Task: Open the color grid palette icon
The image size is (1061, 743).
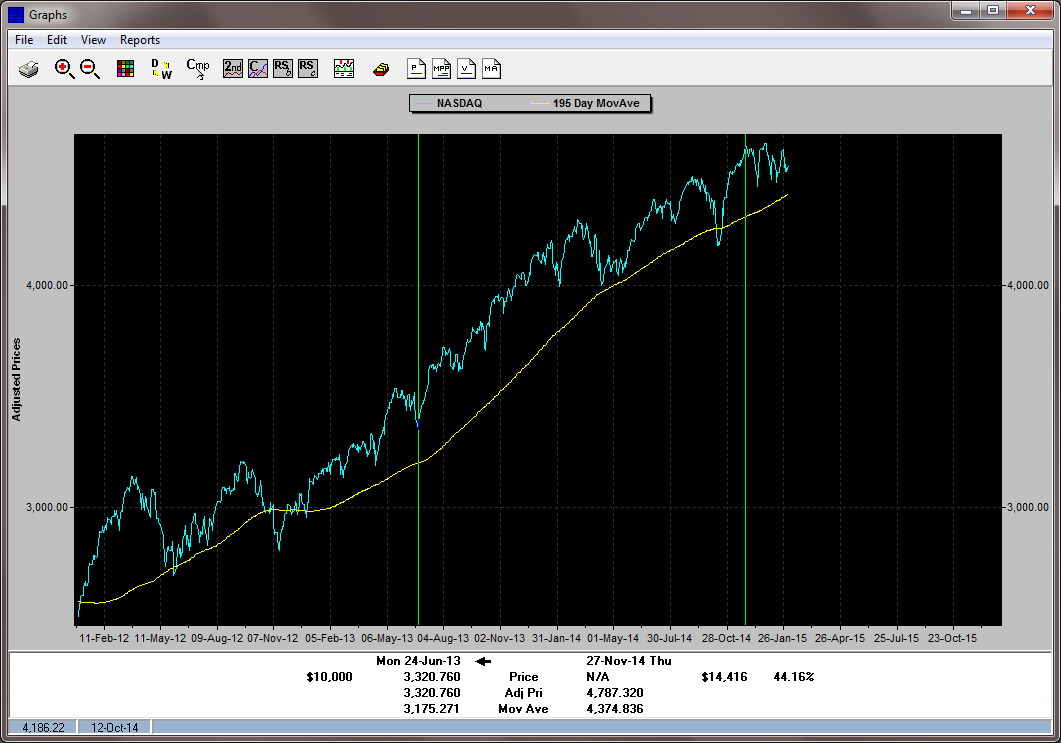Action: [125, 69]
